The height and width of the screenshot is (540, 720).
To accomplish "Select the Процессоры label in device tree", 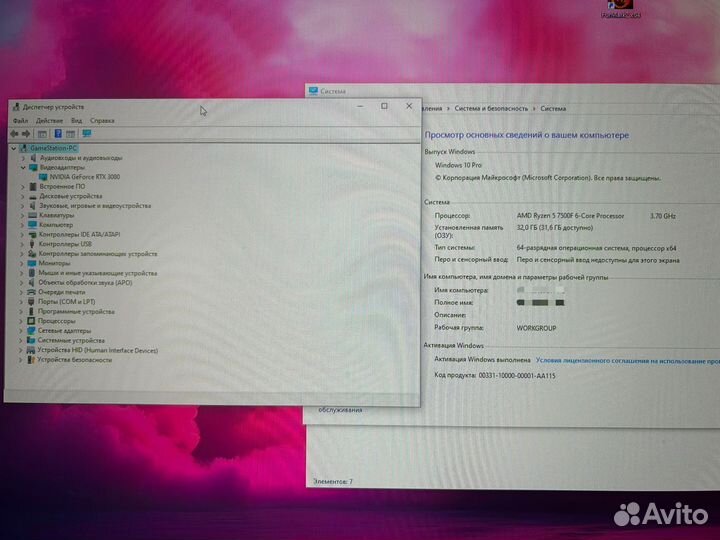I will click(56, 321).
